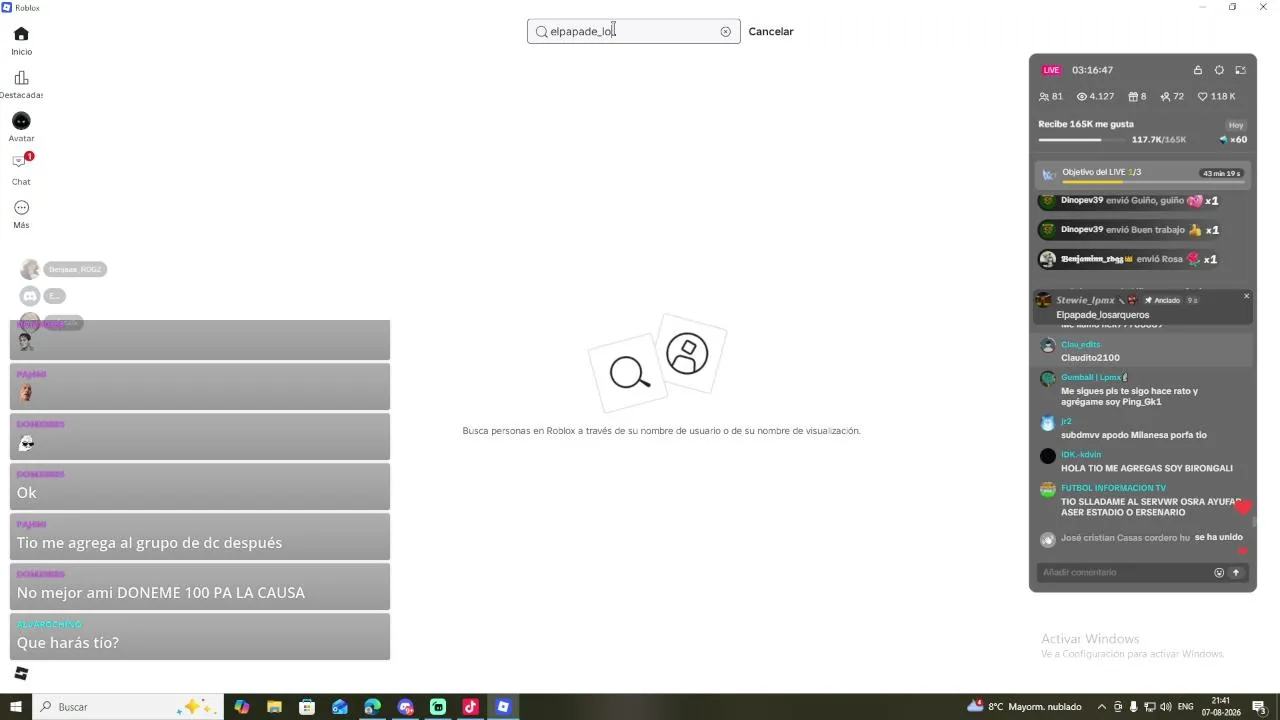Open FUTBOL INFORMACION TV username
1280x720 pixels.
(1113, 488)
